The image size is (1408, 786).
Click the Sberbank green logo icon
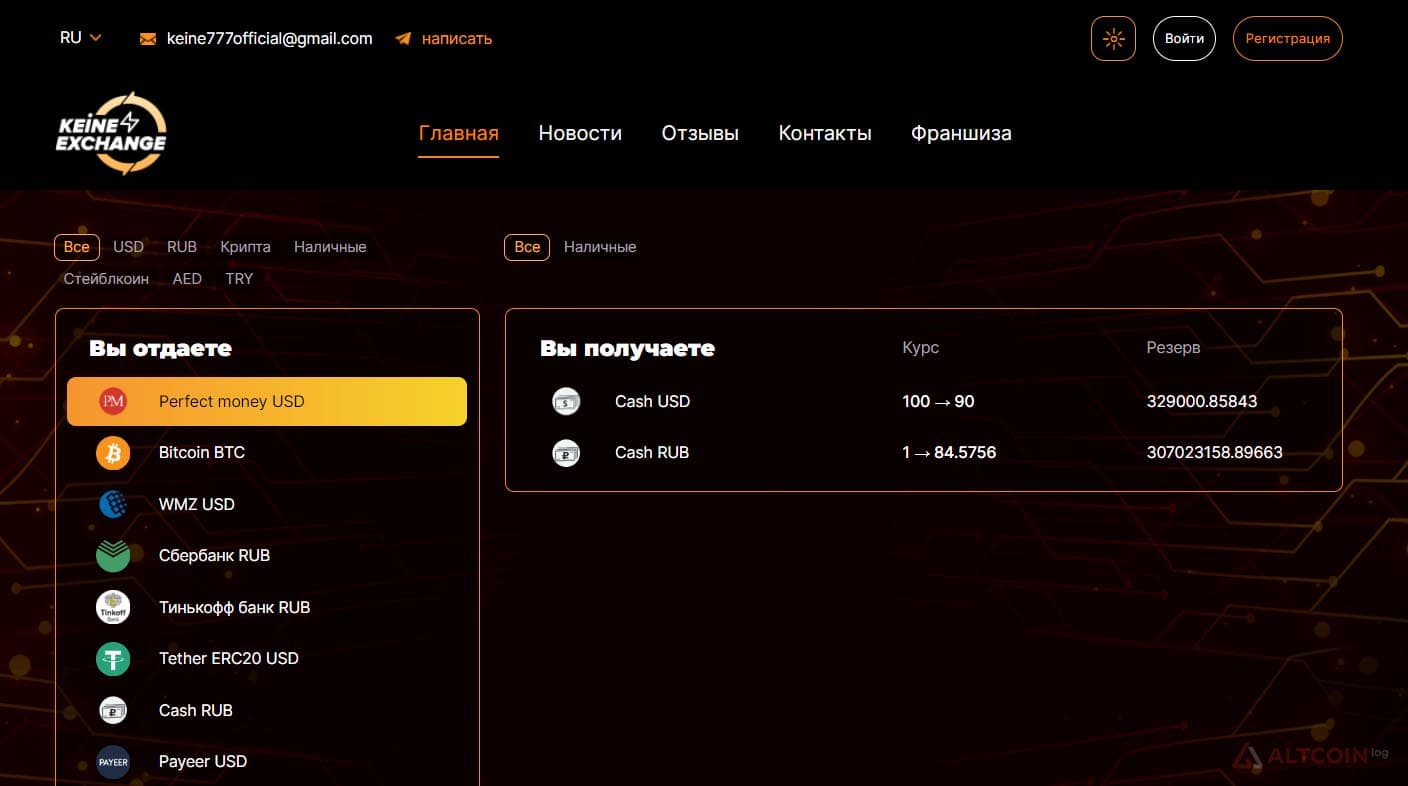(x=113, y=556)
